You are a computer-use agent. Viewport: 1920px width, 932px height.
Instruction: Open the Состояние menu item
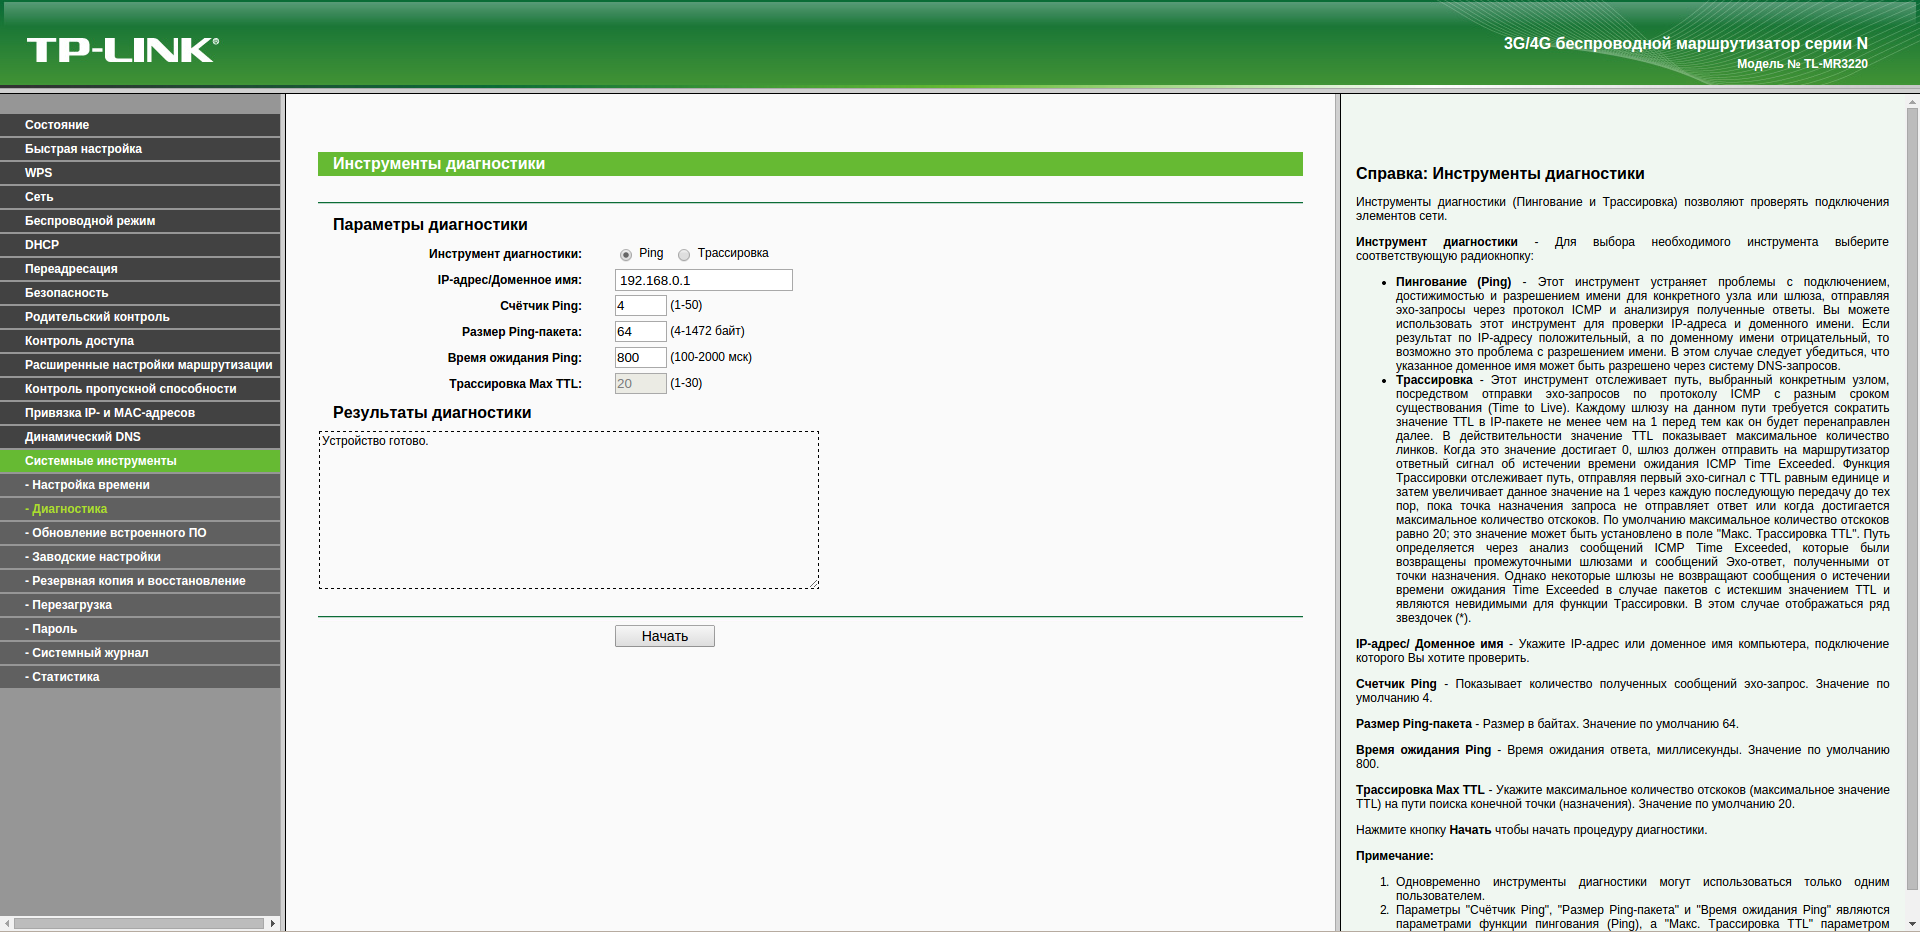(57, 125)
